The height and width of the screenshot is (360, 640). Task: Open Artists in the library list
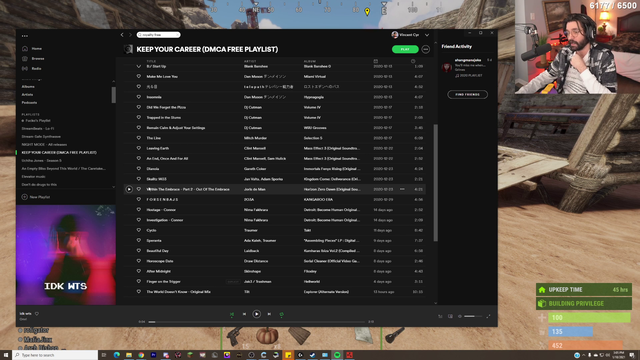27,95
